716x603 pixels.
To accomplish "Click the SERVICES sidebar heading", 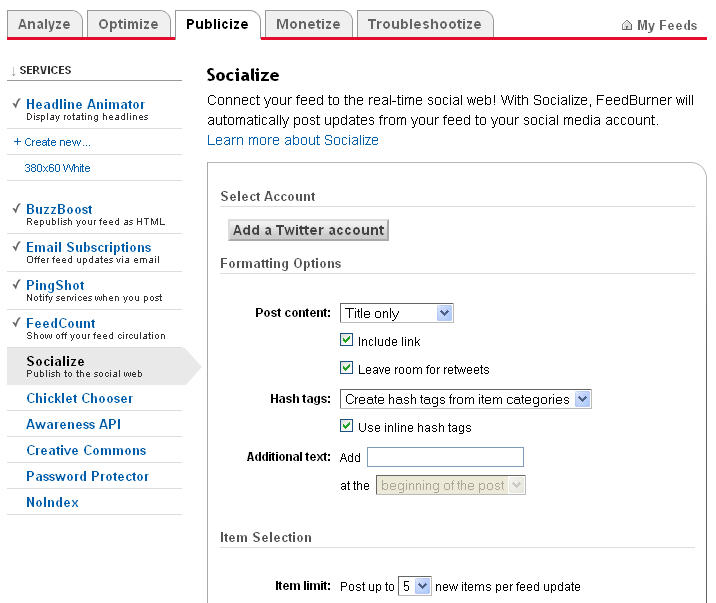I will pos(45,70).
